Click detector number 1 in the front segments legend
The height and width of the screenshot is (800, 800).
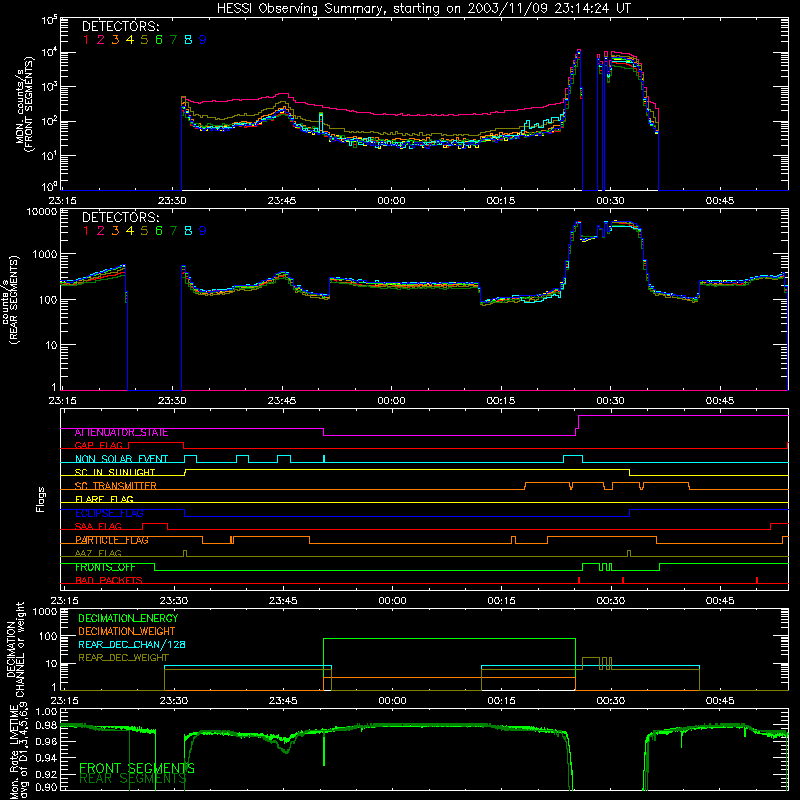tap(86, 40)
